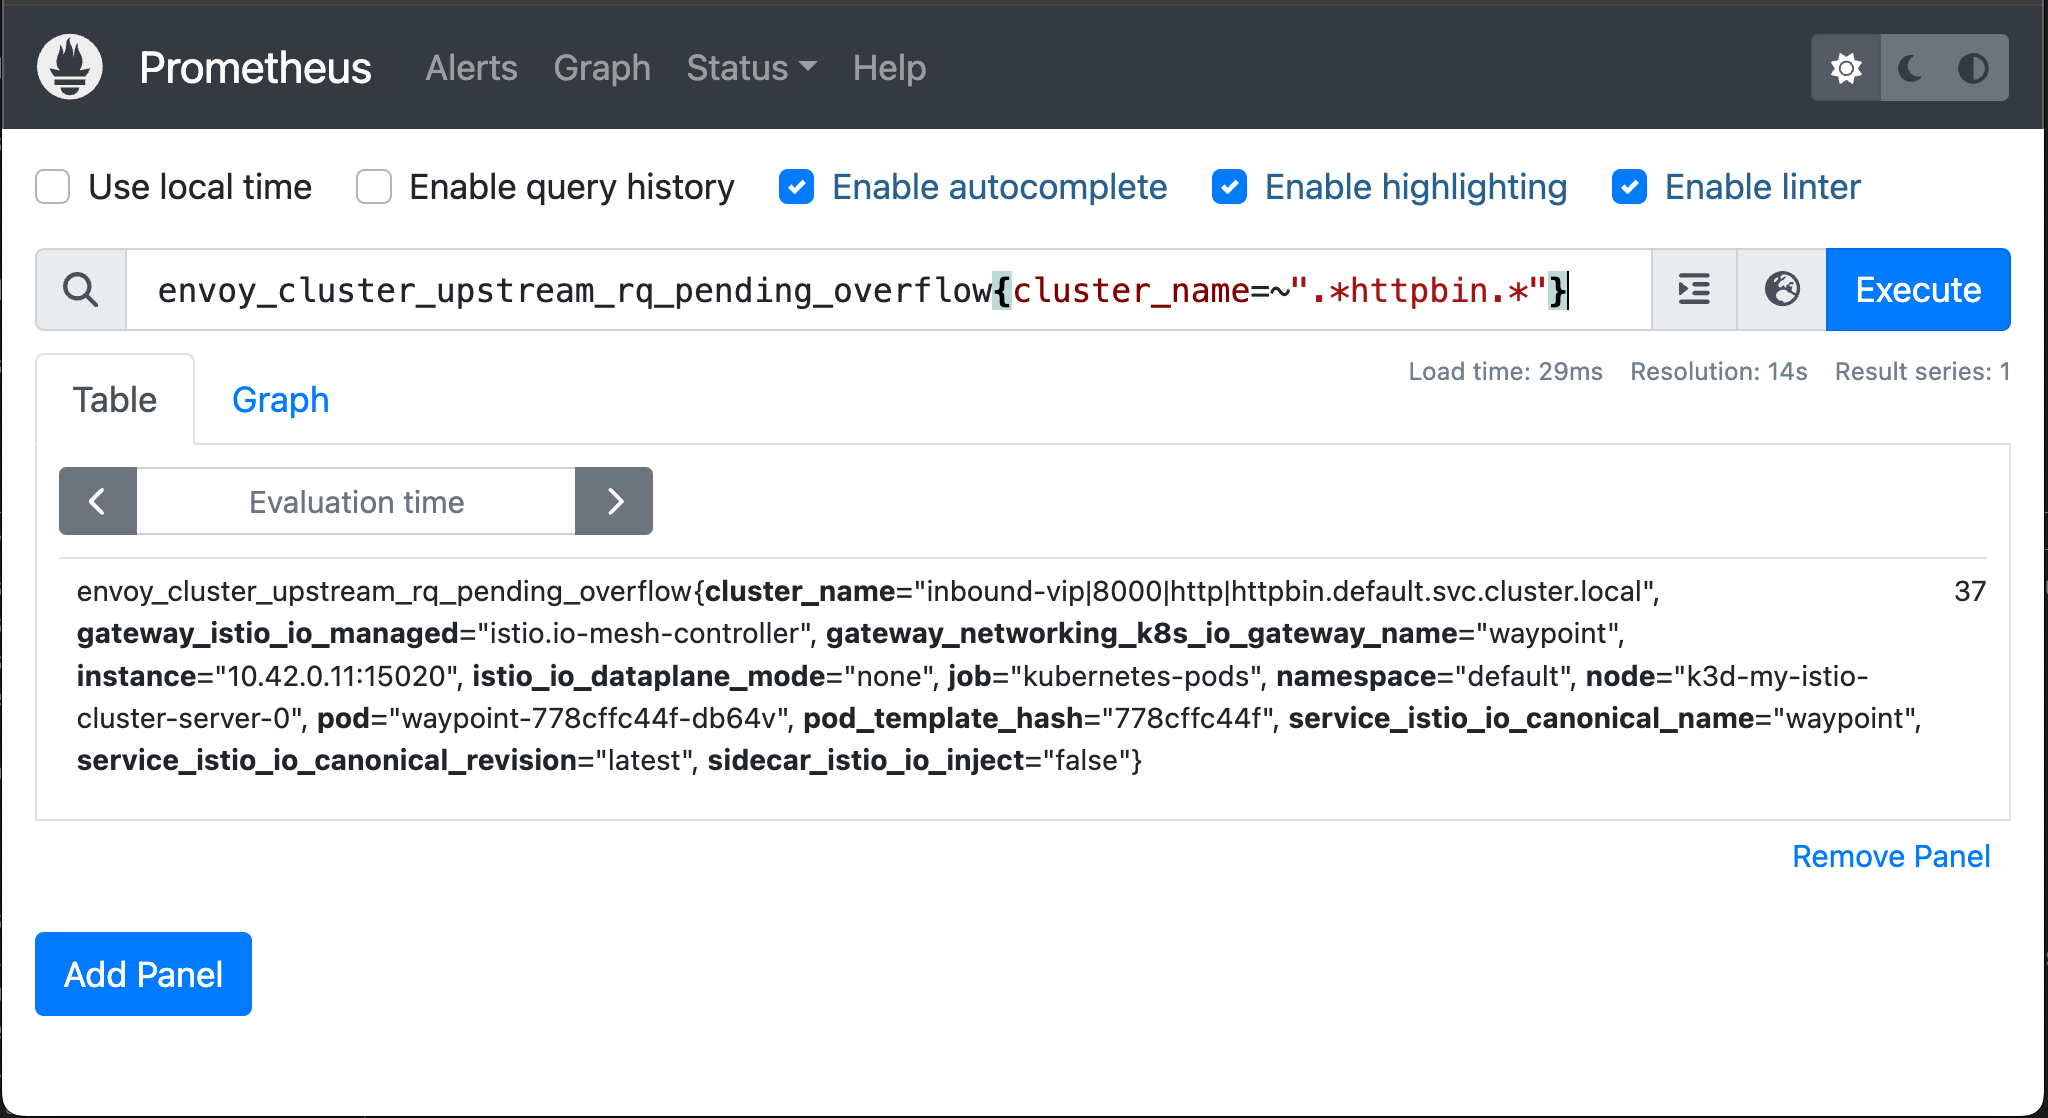This screenshot has height=1118, width=2048.
Task: Open the settings gear in the navbar
Action: [x=1845, y=67]
